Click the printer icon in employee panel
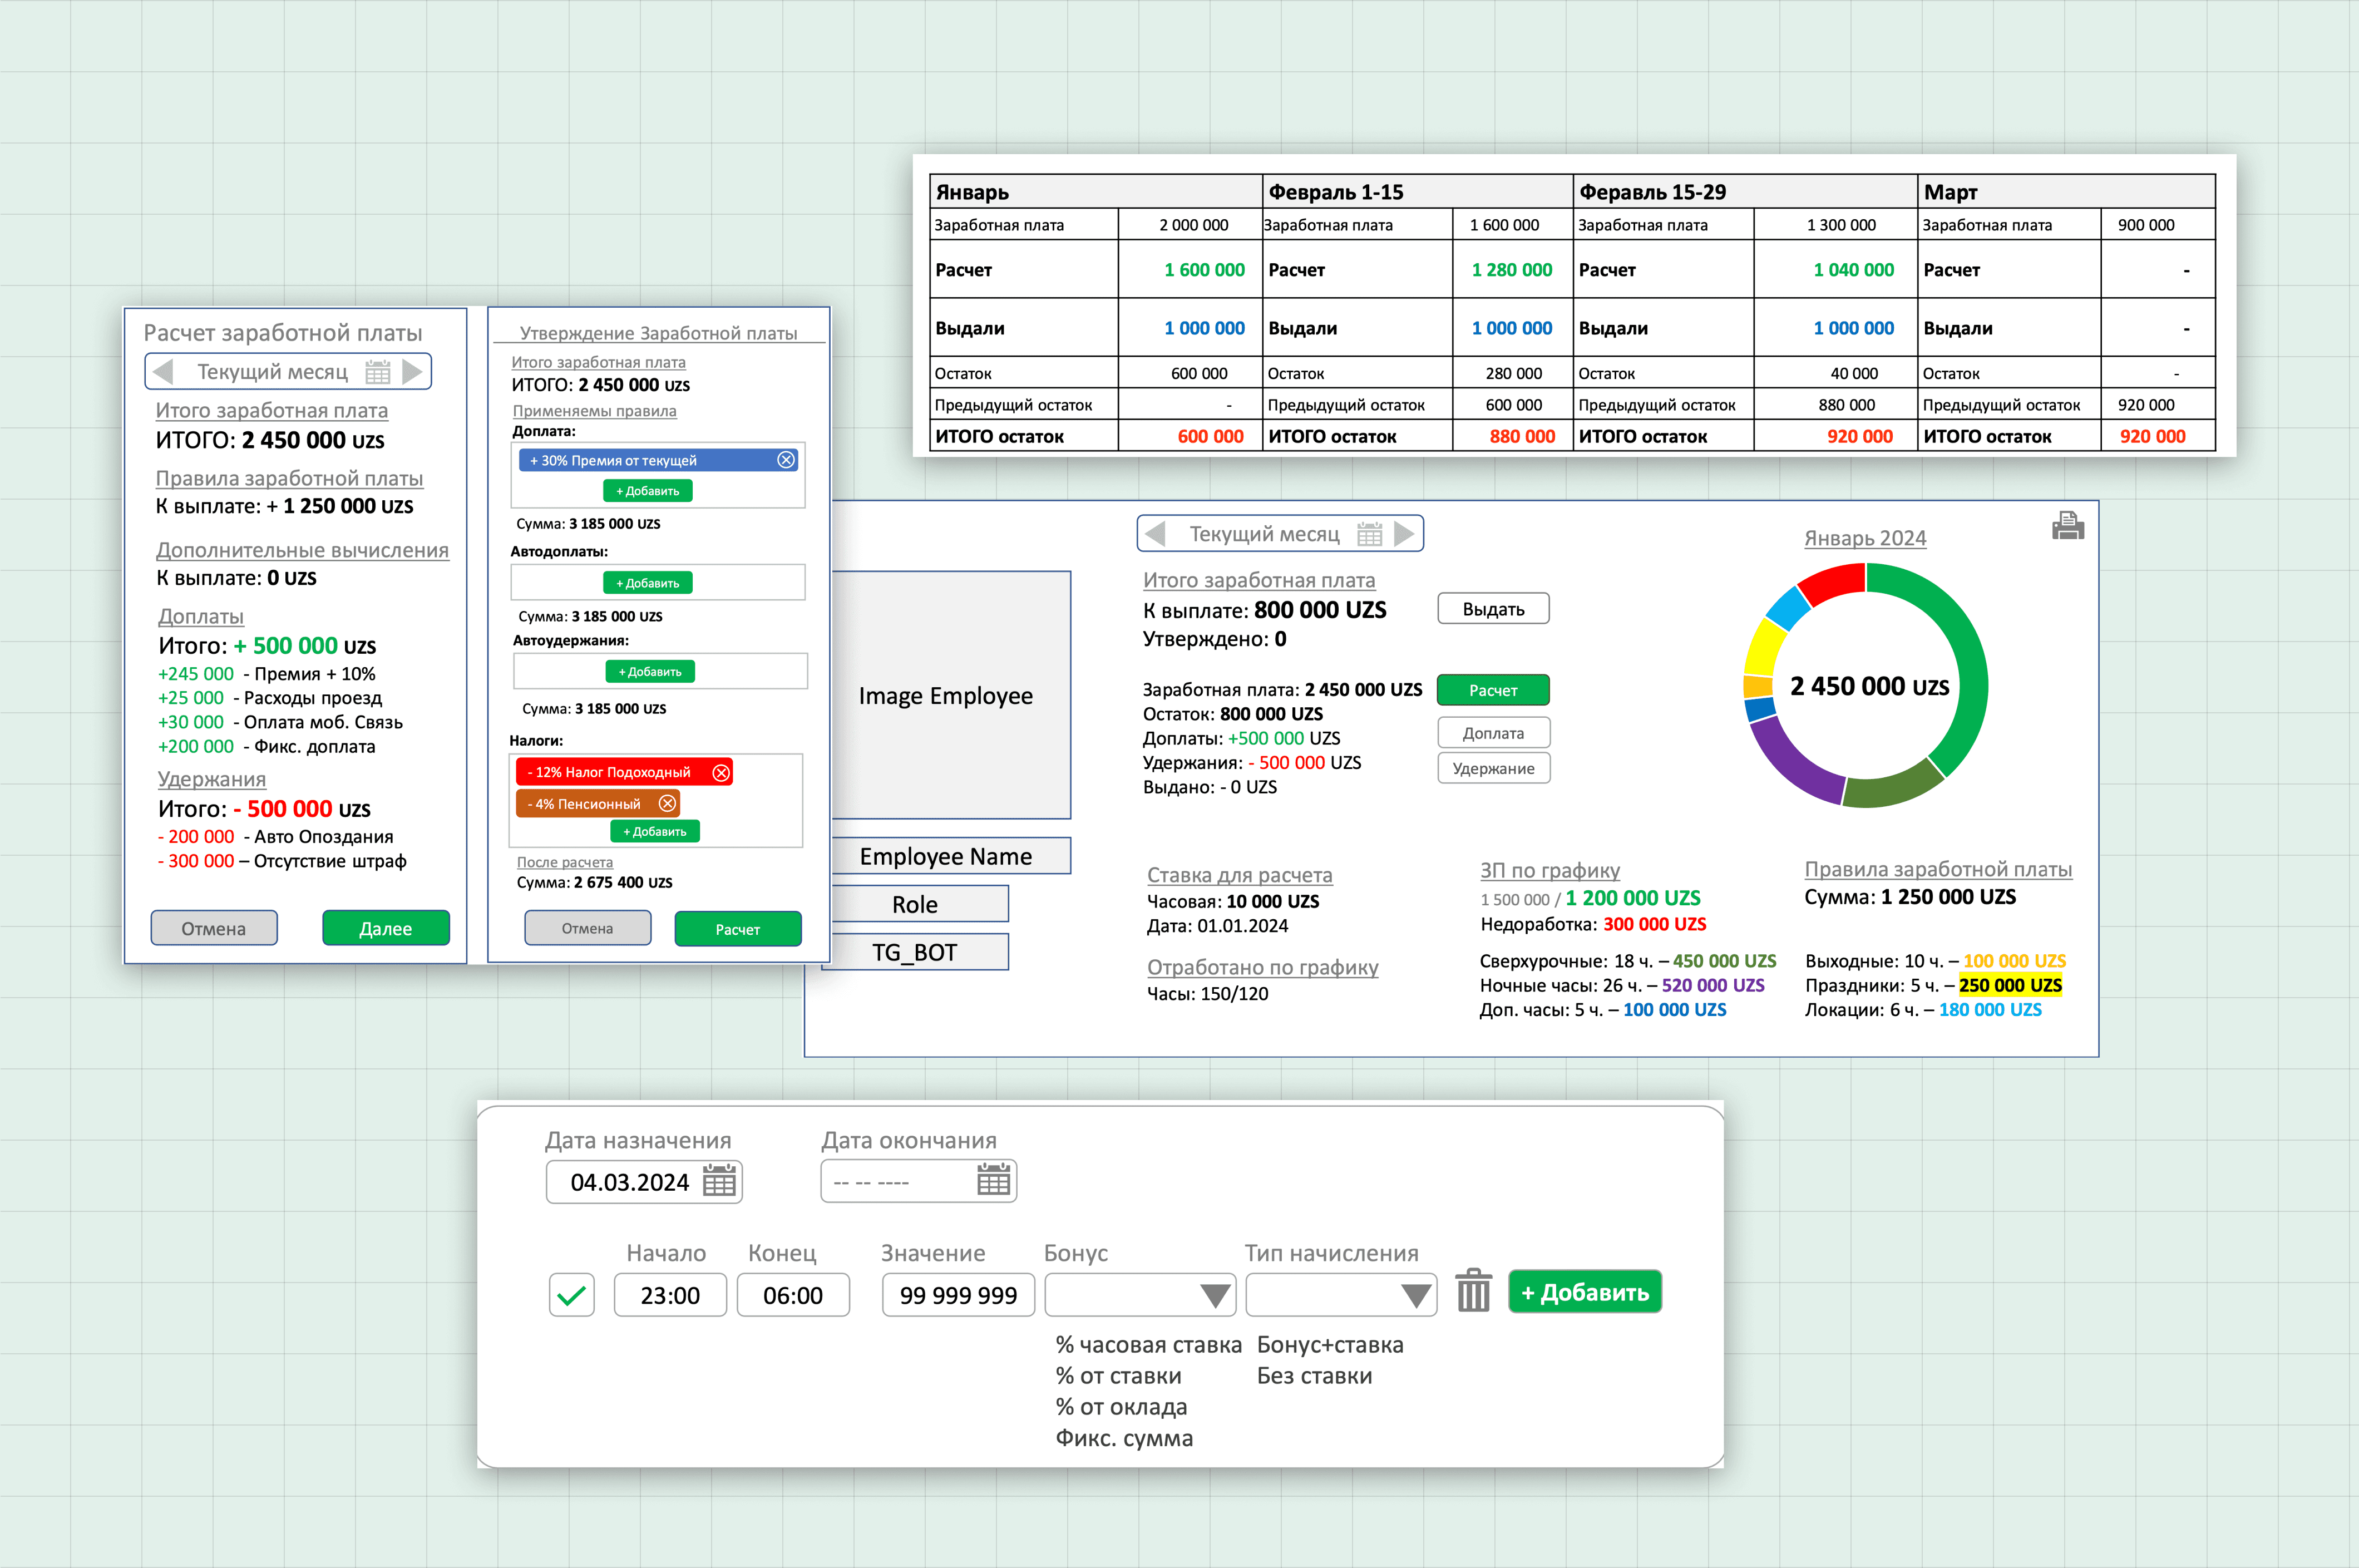Screen dimensions: 2359x1568 [x=2067, y=526]
